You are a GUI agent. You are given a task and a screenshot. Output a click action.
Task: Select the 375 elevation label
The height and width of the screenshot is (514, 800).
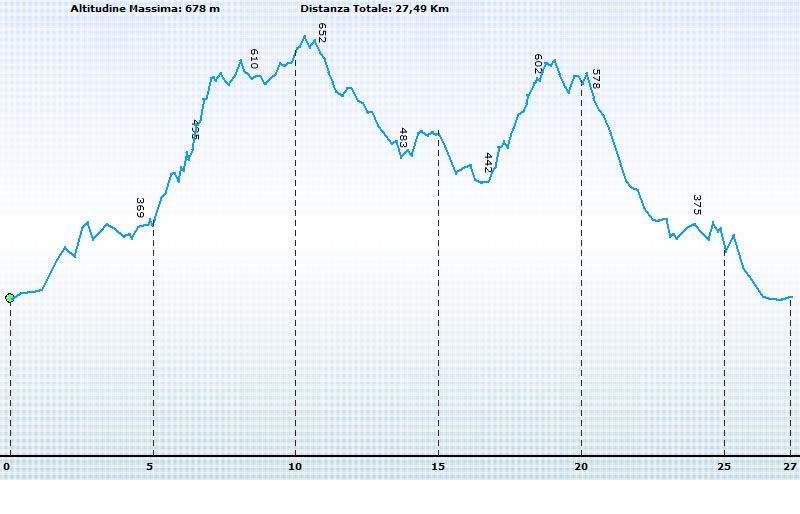(x=697, y=205)
